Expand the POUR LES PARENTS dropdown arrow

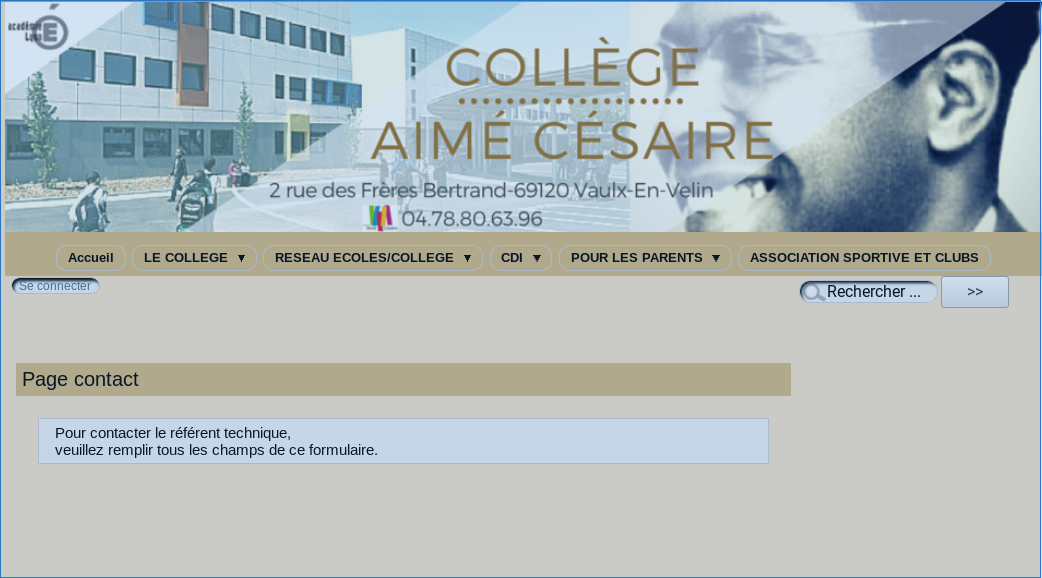pos(716,258)
